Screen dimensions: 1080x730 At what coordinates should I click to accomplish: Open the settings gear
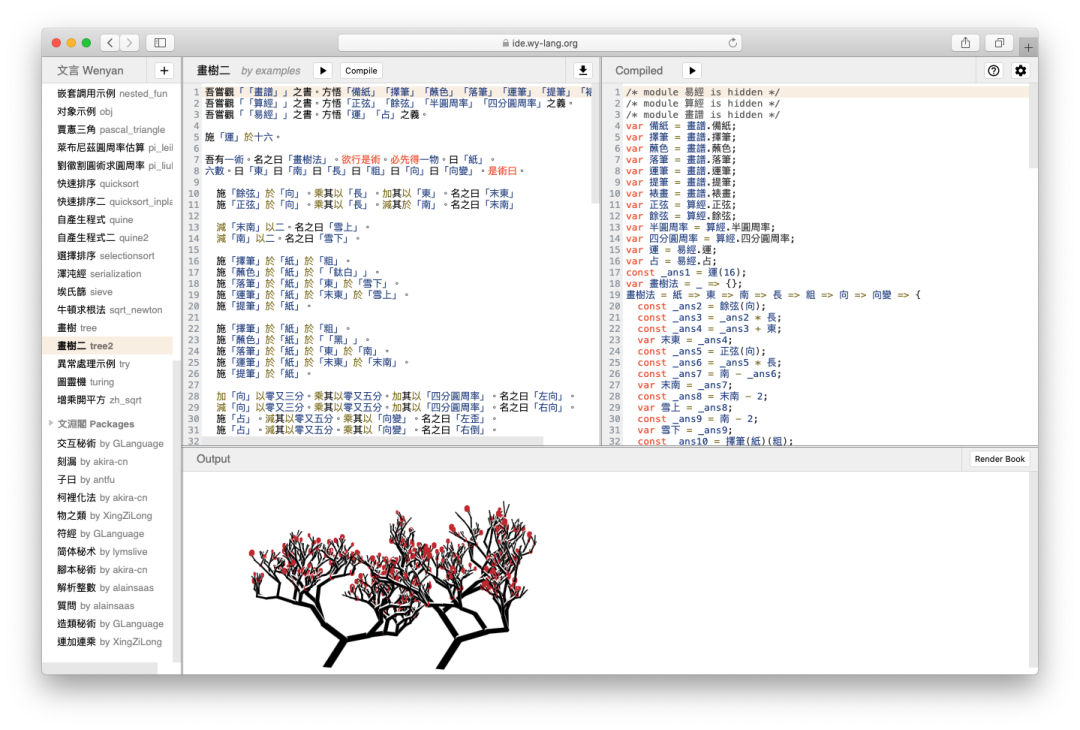tap(1020, 70)
